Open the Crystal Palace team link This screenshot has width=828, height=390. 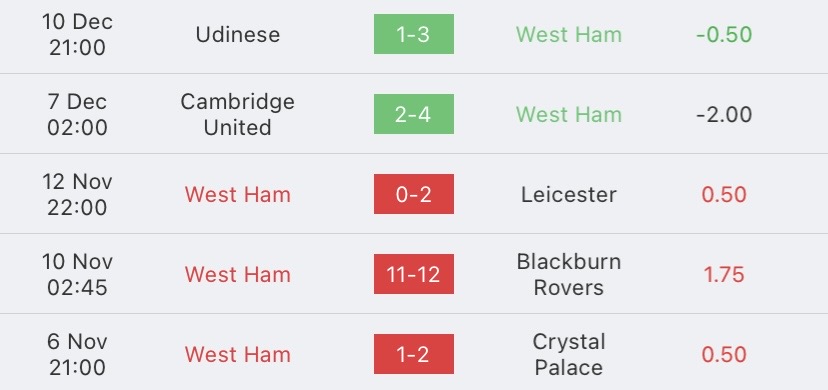pyautogui.click(x=569, y=354)
